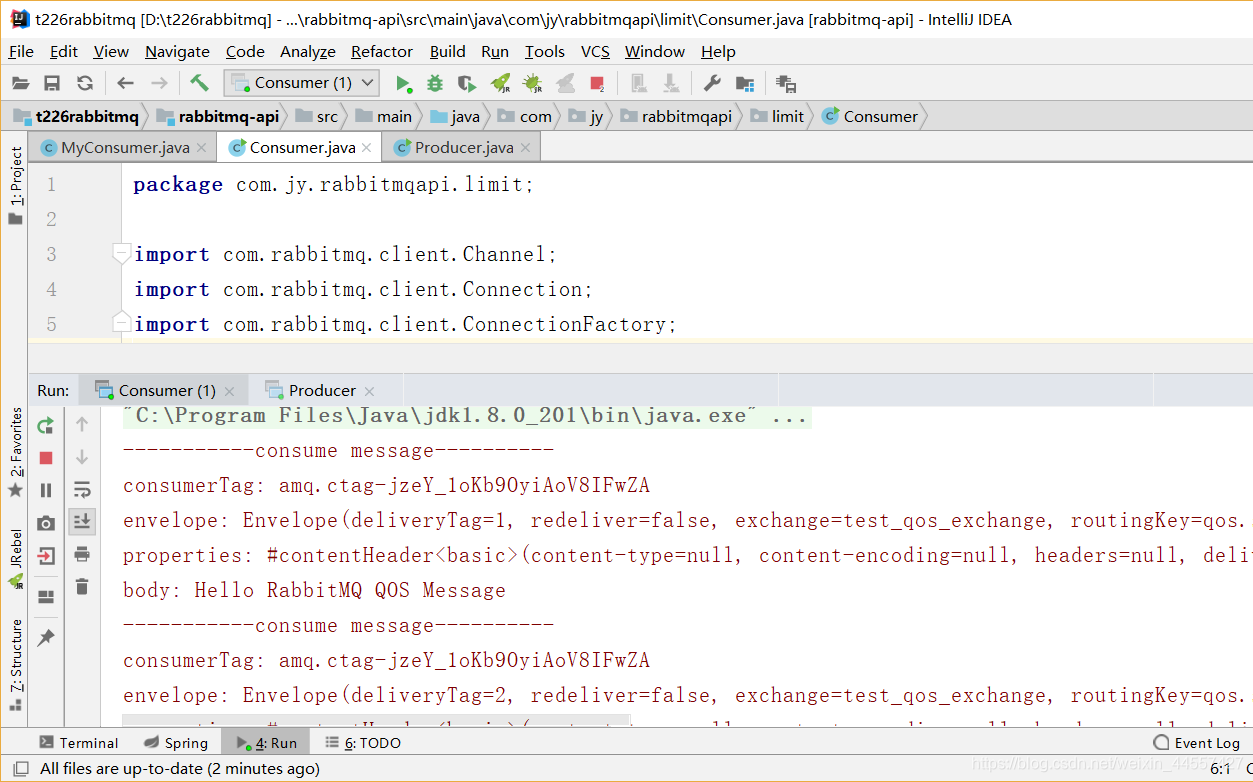Open the Refactor menu
1253x782 pixels.
(x=381, y=51)
